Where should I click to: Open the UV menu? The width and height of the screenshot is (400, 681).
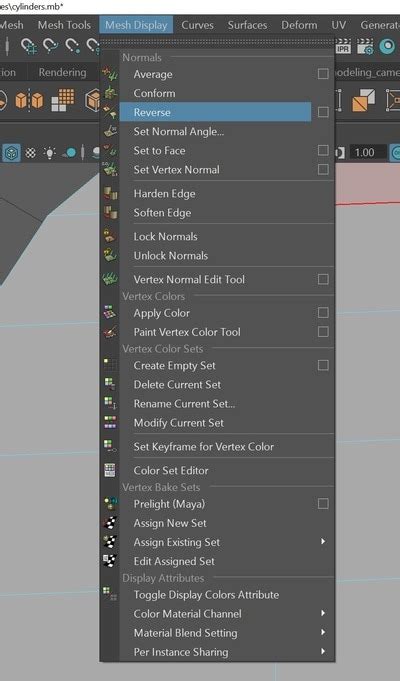[x=339, y=25]
